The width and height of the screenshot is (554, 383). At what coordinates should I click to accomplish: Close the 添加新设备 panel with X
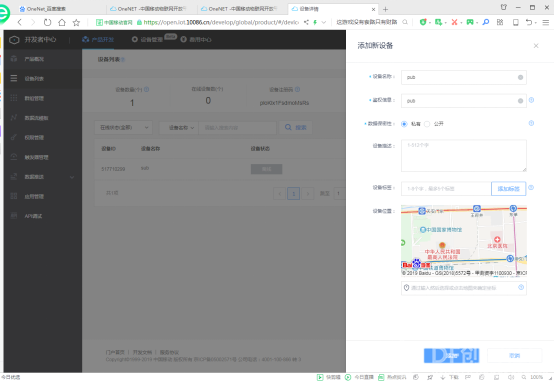pyautogui.click(x=536, y=46)
